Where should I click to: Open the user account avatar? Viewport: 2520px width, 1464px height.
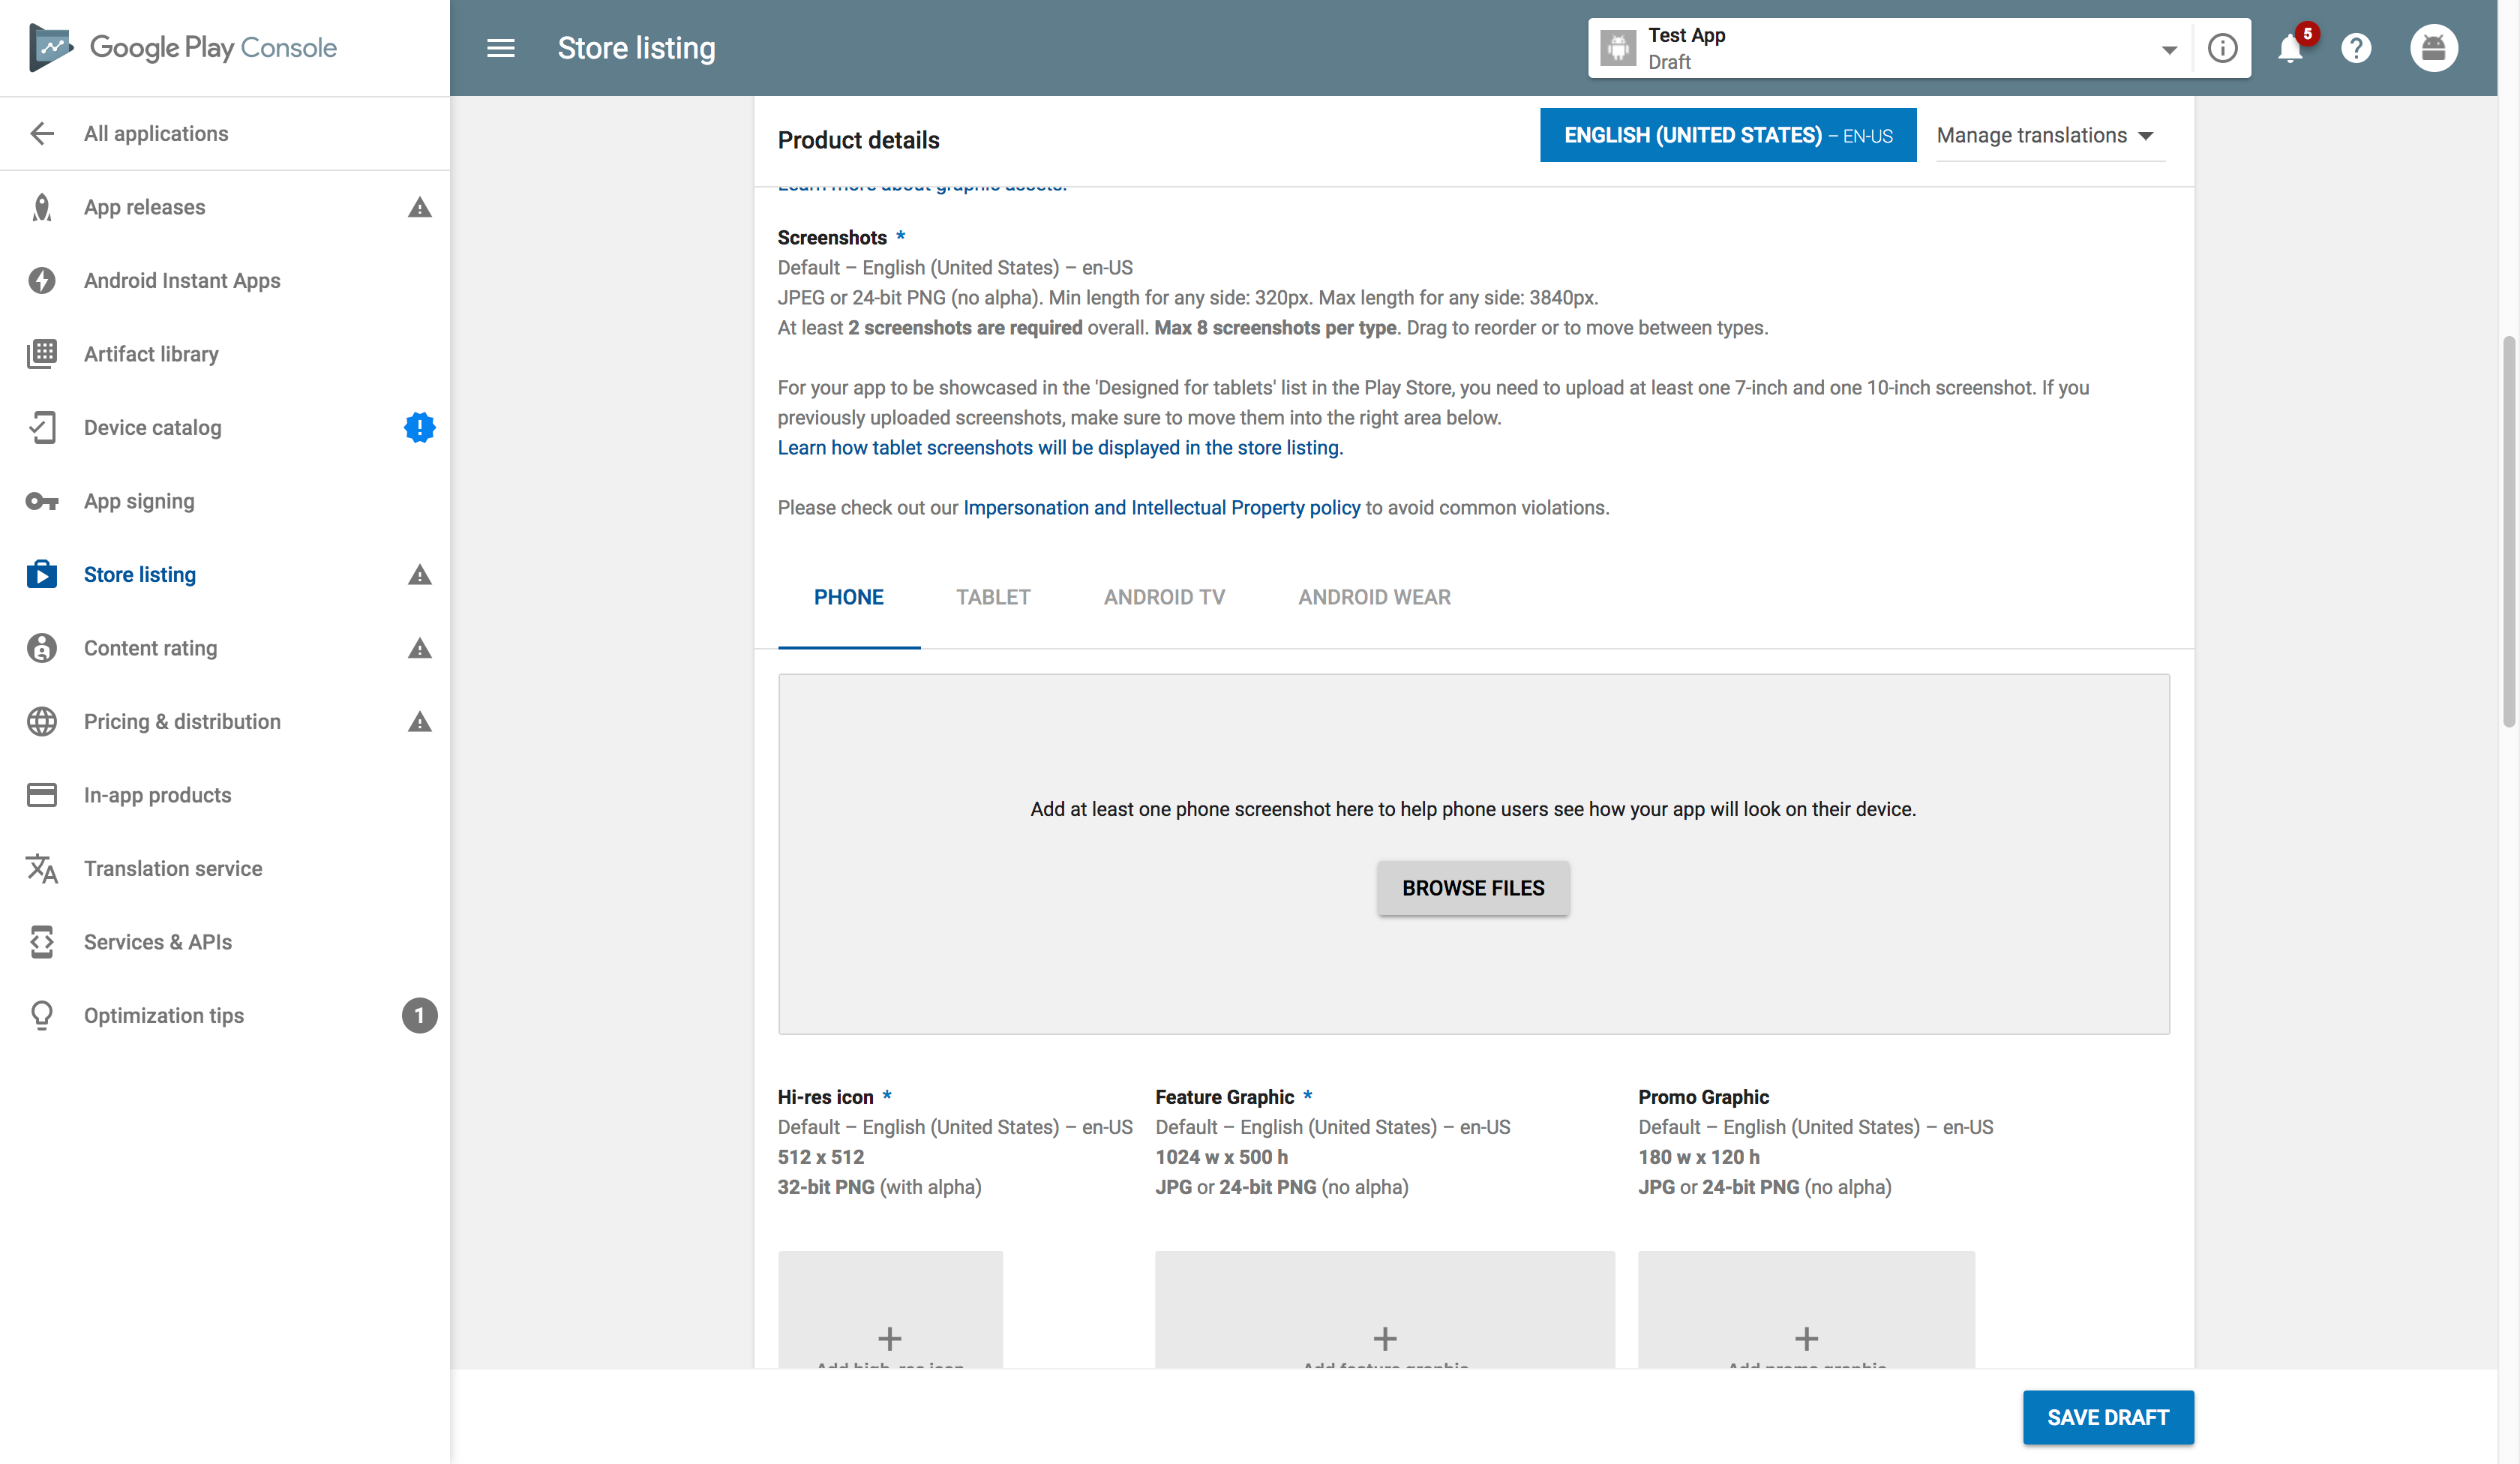(x=2433, y=48)
